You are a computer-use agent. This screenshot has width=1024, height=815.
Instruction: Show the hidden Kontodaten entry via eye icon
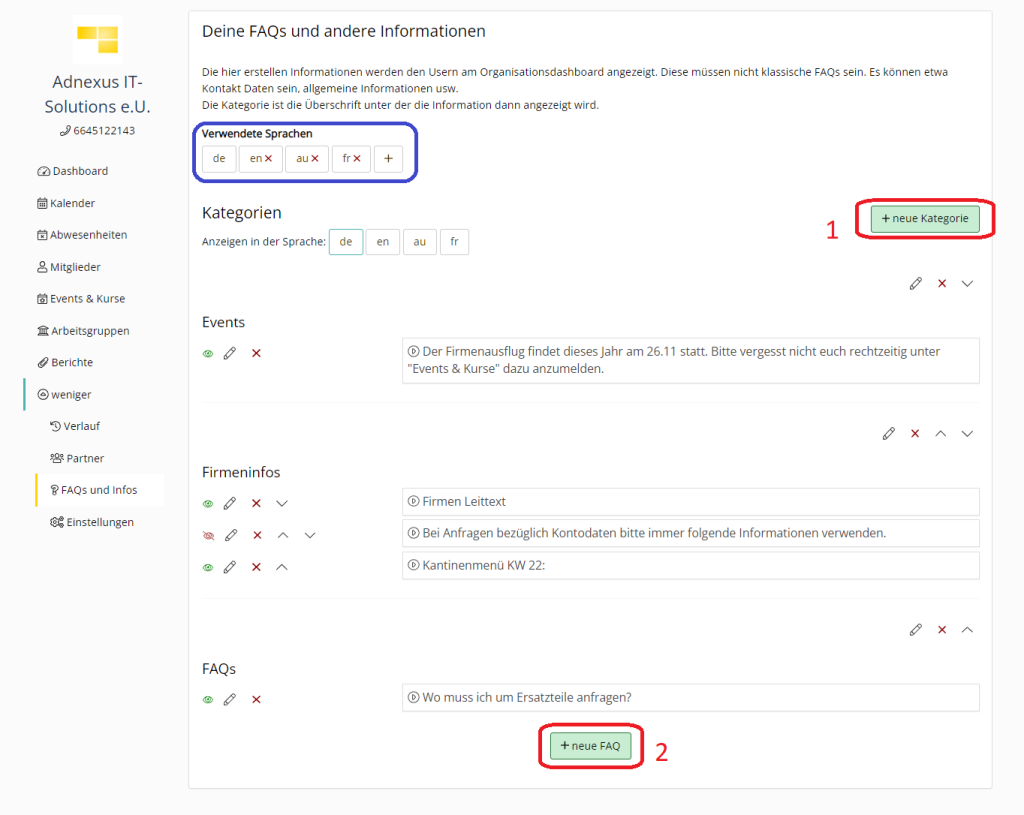point(208,535)
